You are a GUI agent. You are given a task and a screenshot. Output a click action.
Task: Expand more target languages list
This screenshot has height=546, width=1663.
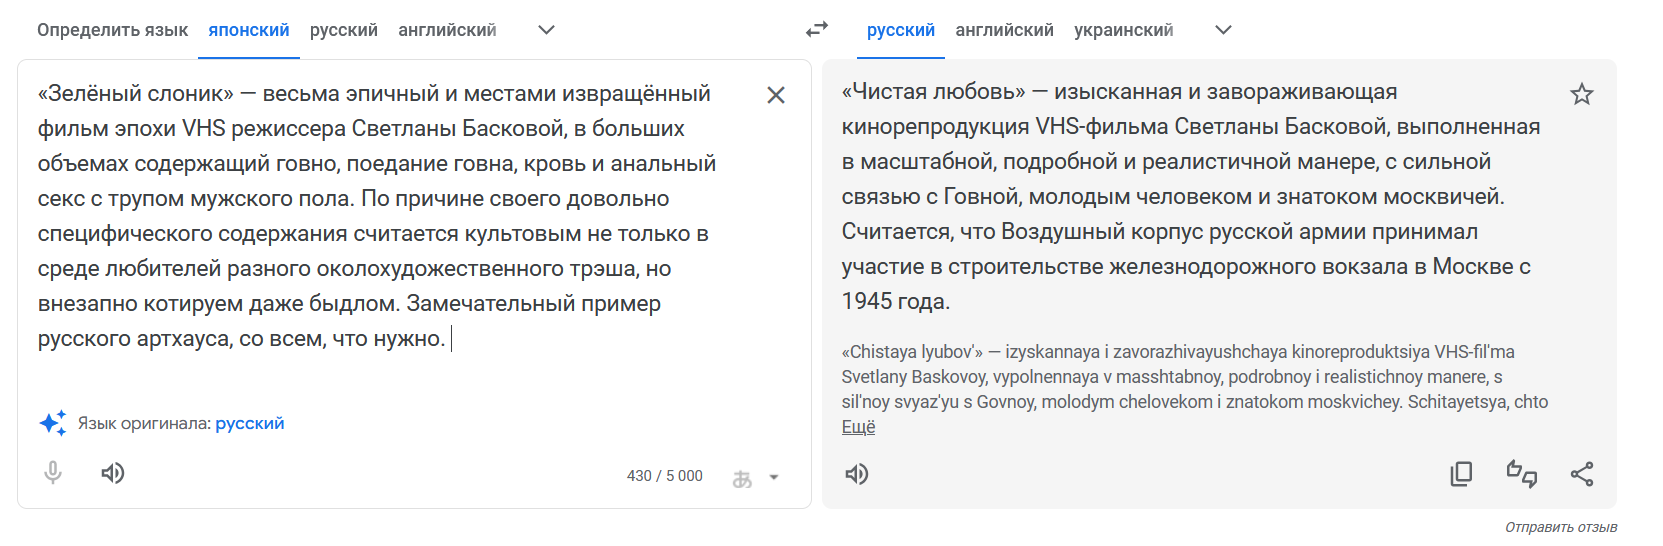tap(1223, 30)
